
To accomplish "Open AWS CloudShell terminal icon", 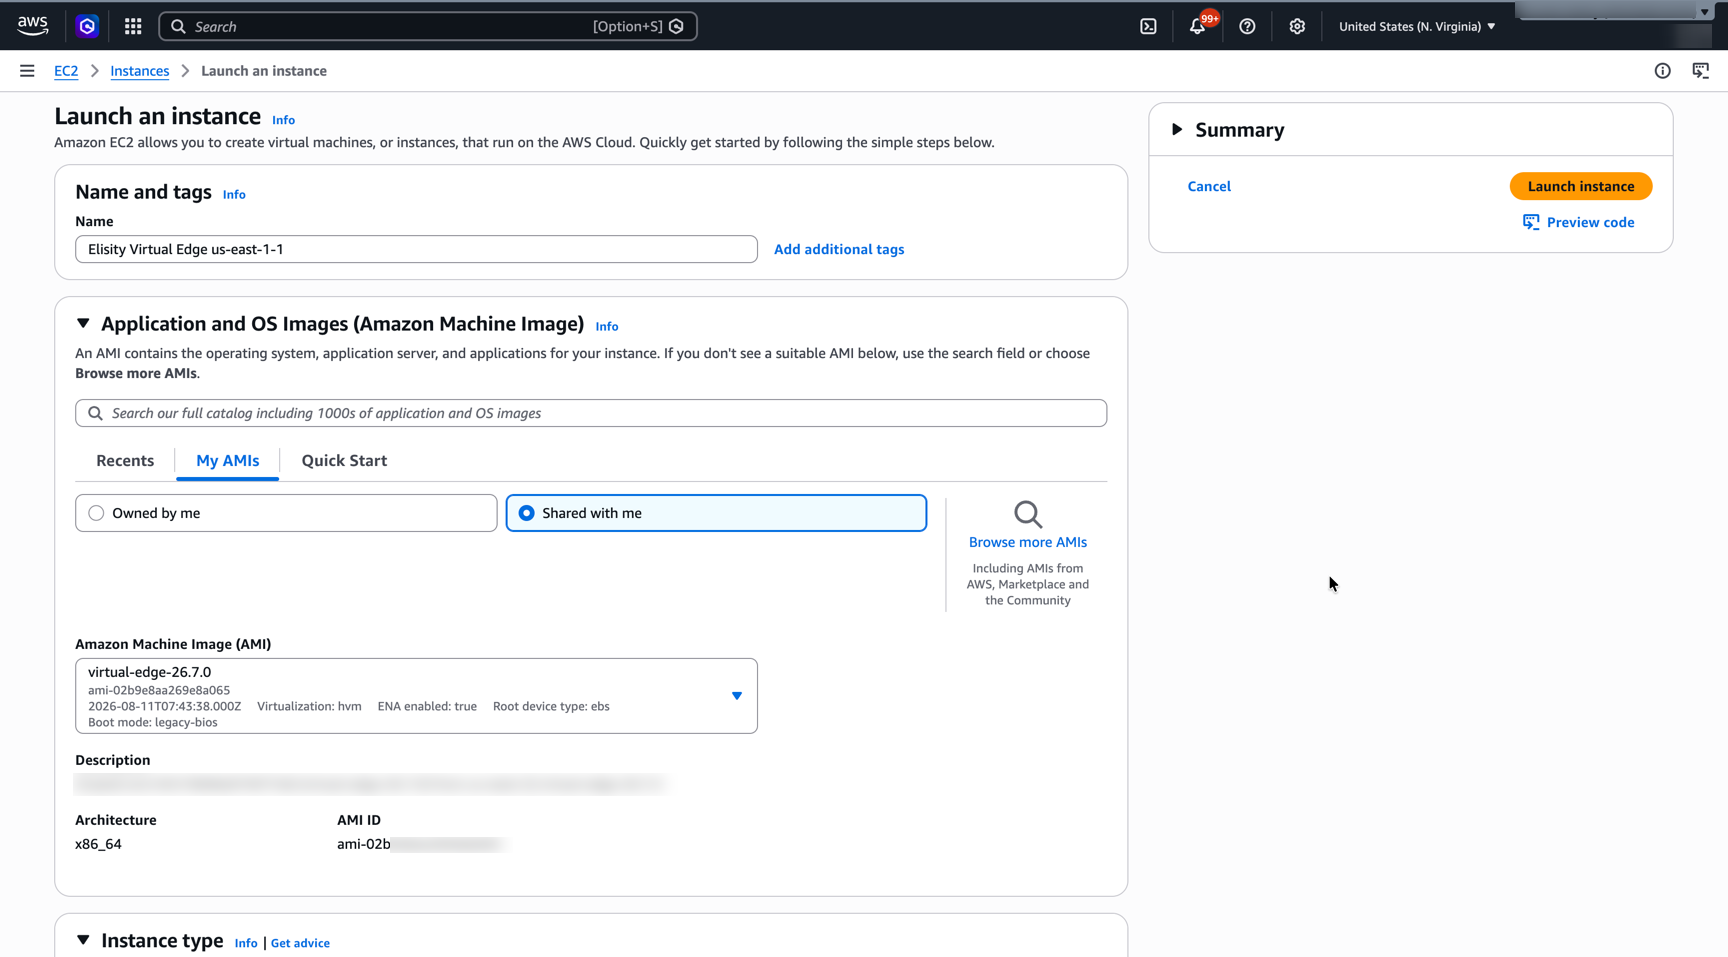I will coord(1148,27).
